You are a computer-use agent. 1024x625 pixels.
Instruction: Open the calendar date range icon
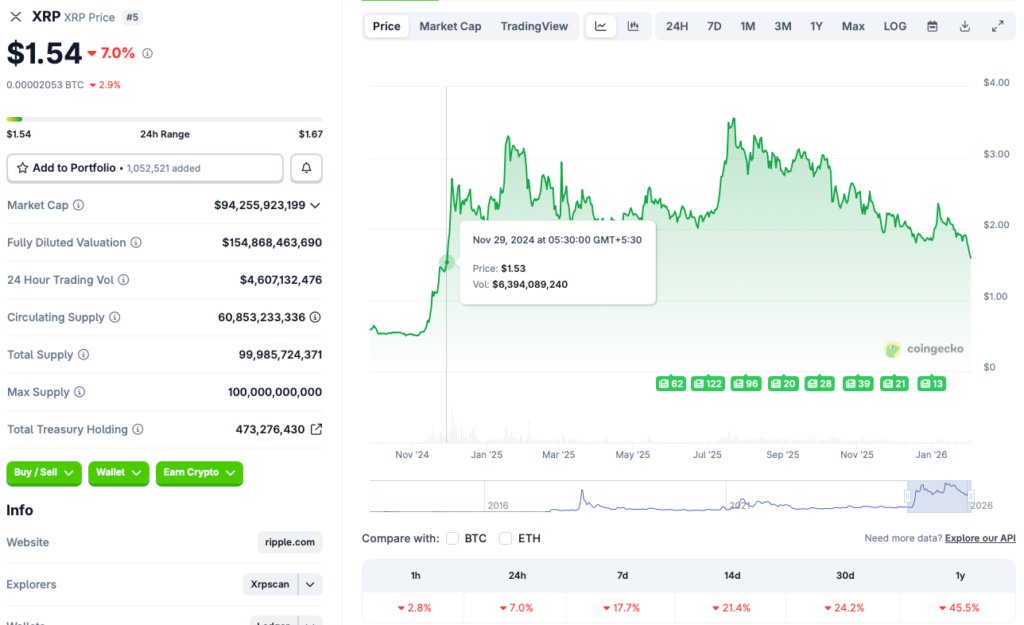click(932, 25)
